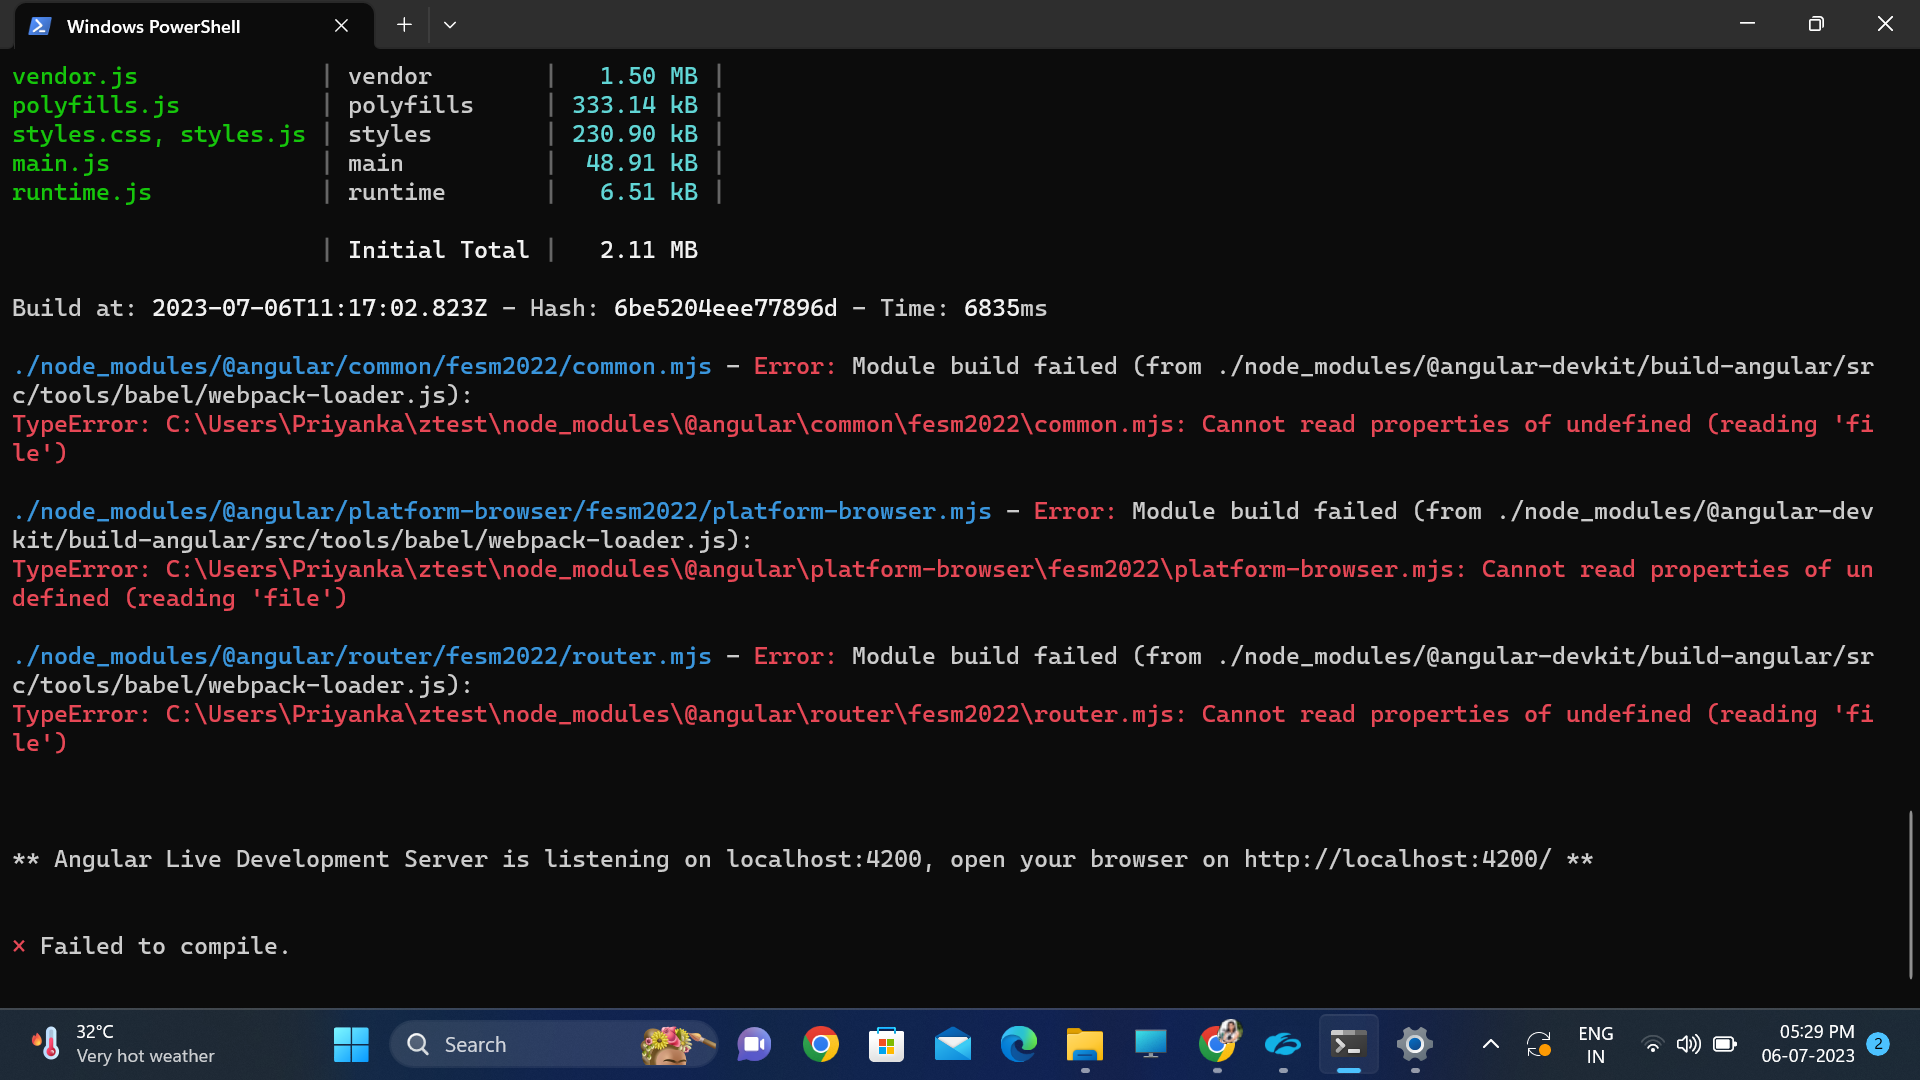Open the new tab dropdown chevron
Viewport: 1920px width, 1080px height.
click(450, 24)
